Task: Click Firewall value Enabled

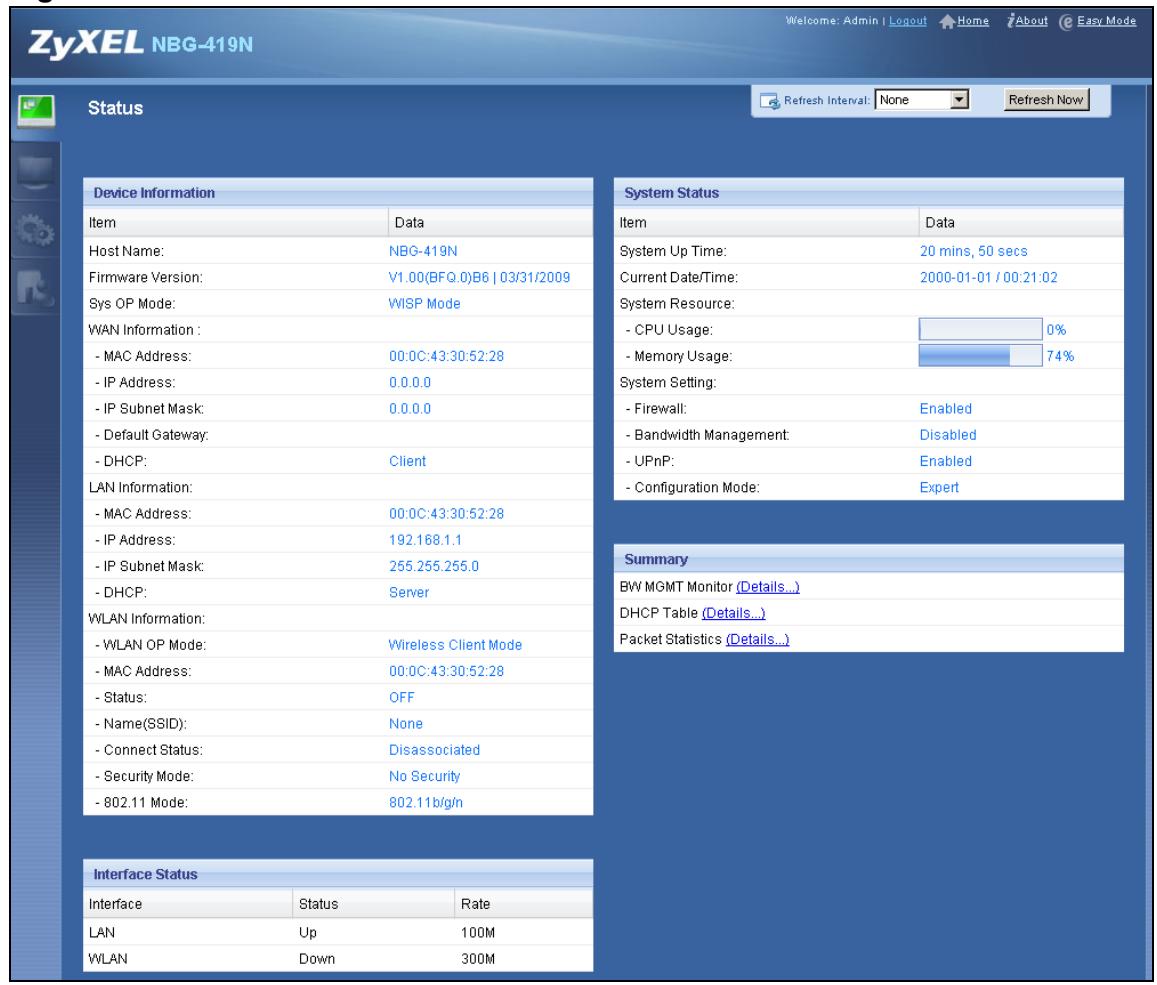Action: pyautogui.click(x=945, y=409)
